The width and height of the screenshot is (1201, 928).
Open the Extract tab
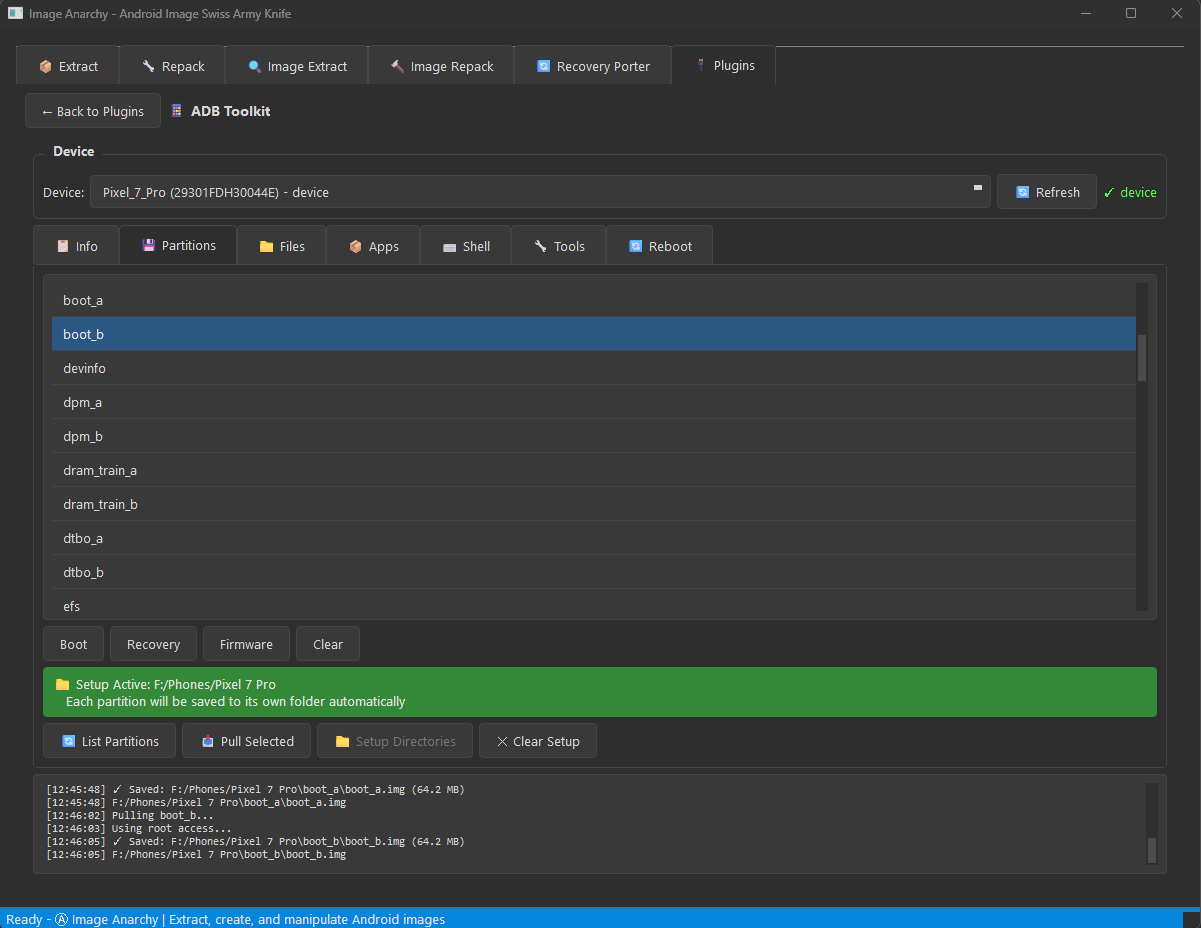68,66
